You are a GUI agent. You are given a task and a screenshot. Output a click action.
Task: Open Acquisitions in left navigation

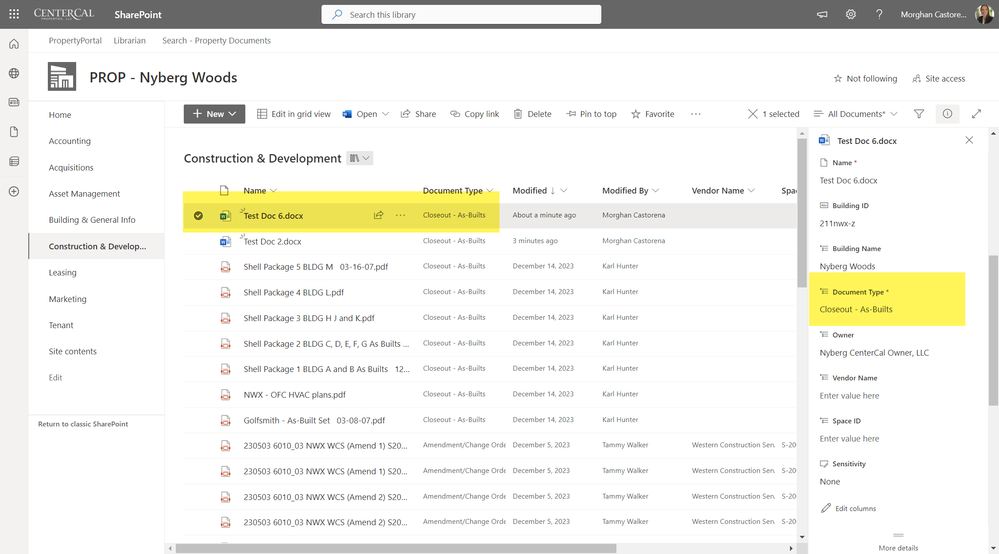coord(71,167)
